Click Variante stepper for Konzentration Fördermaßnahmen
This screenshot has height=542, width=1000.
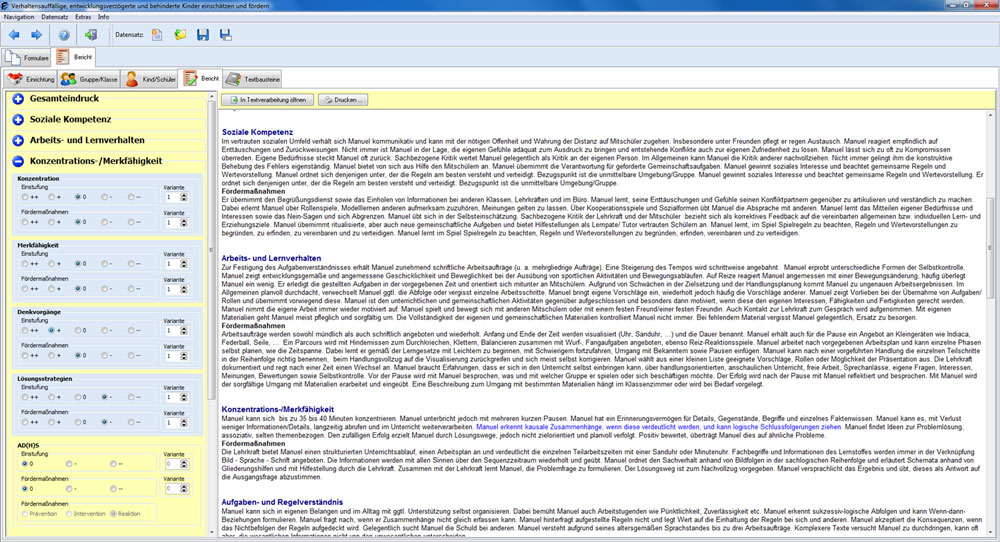coord(184,223)
